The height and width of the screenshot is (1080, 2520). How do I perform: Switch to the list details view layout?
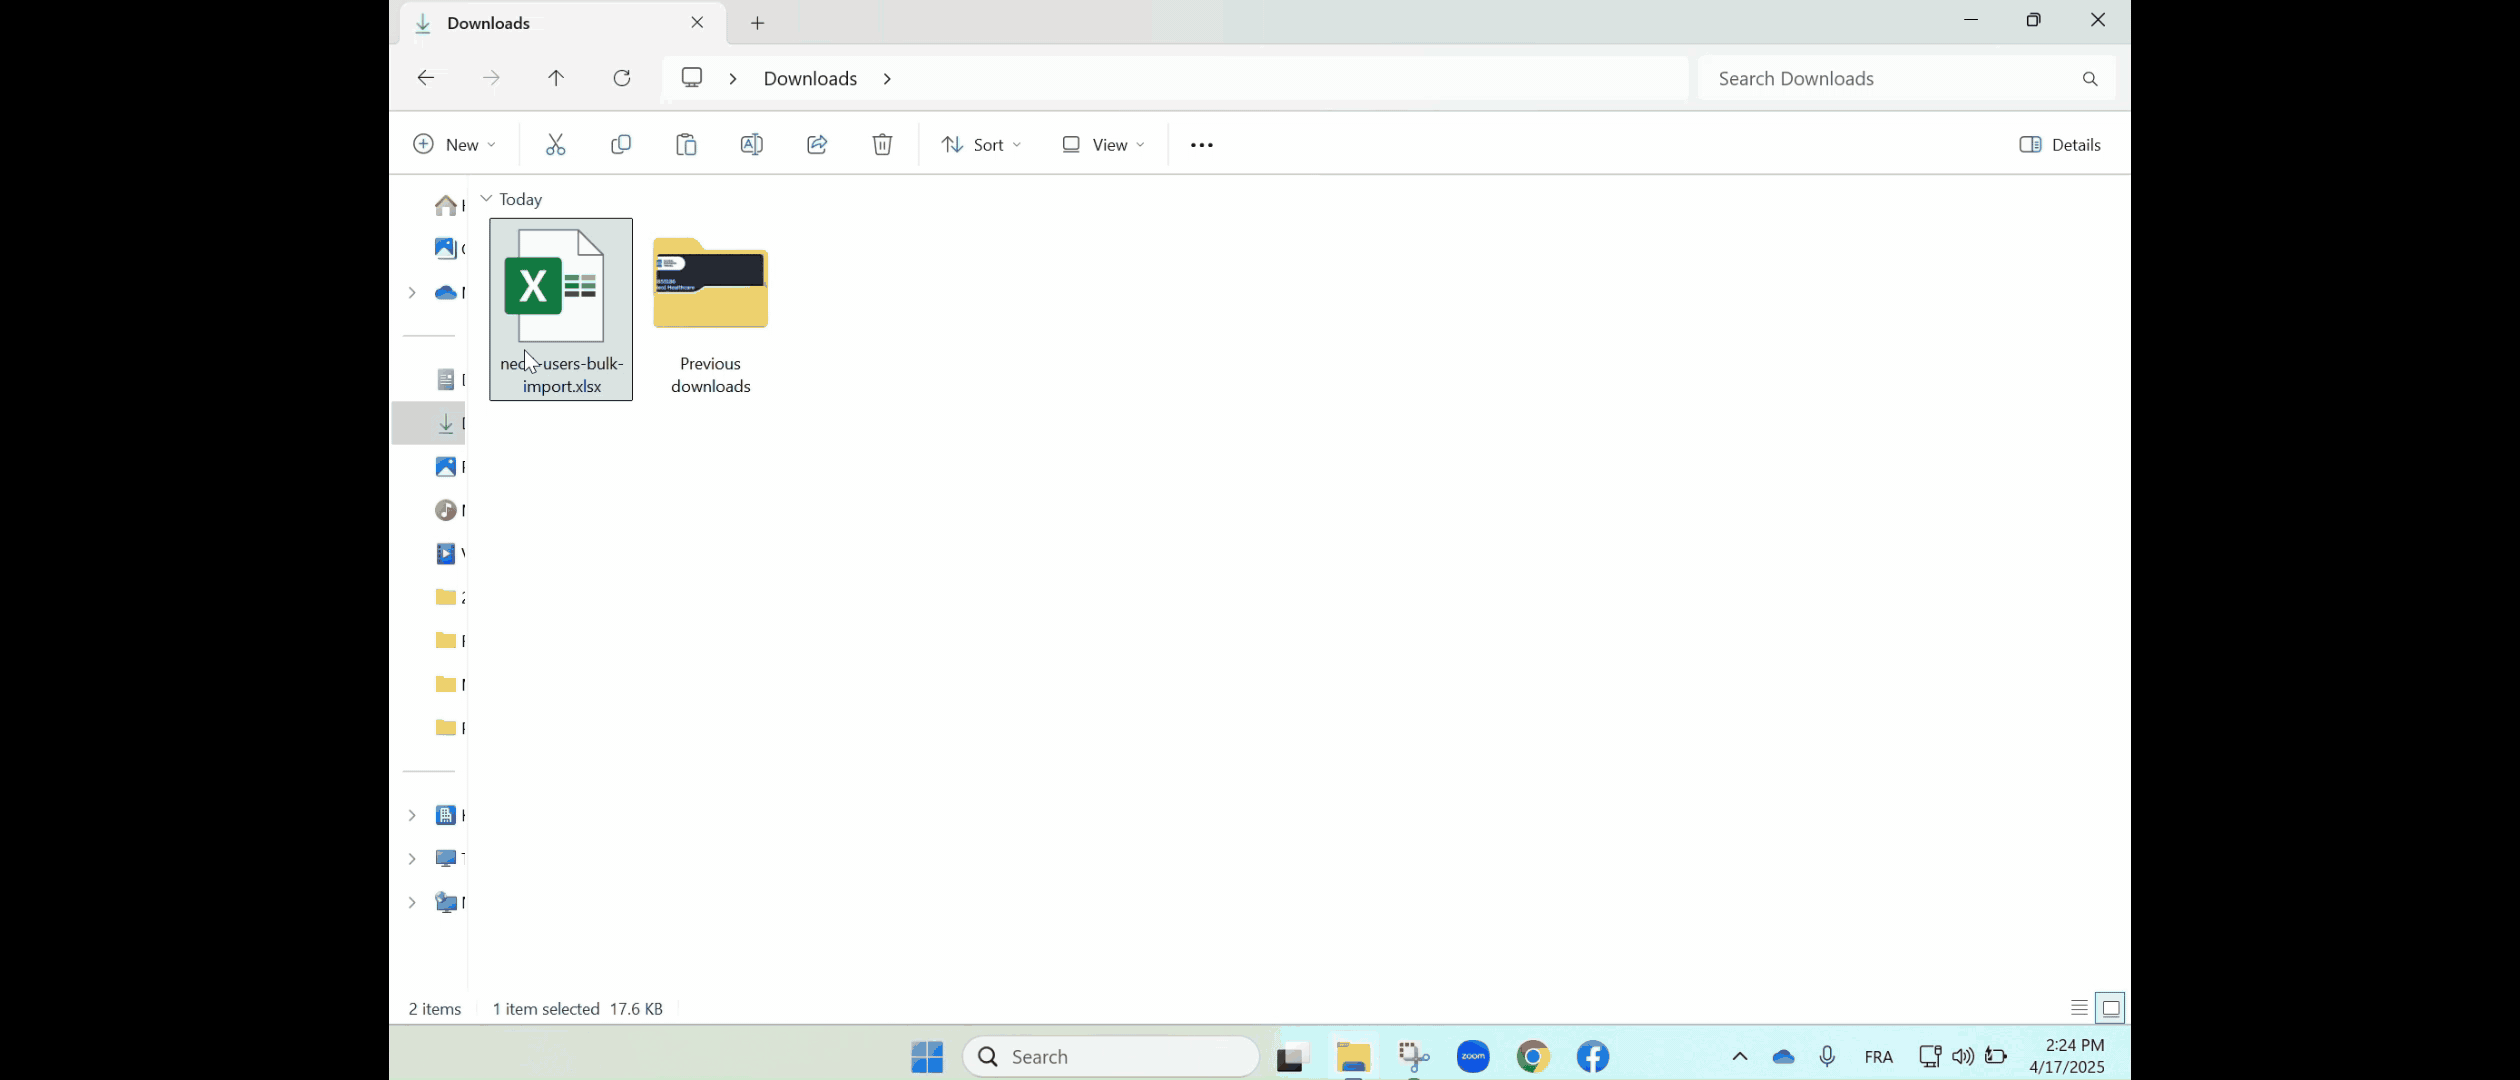tap(2079, 1008)
